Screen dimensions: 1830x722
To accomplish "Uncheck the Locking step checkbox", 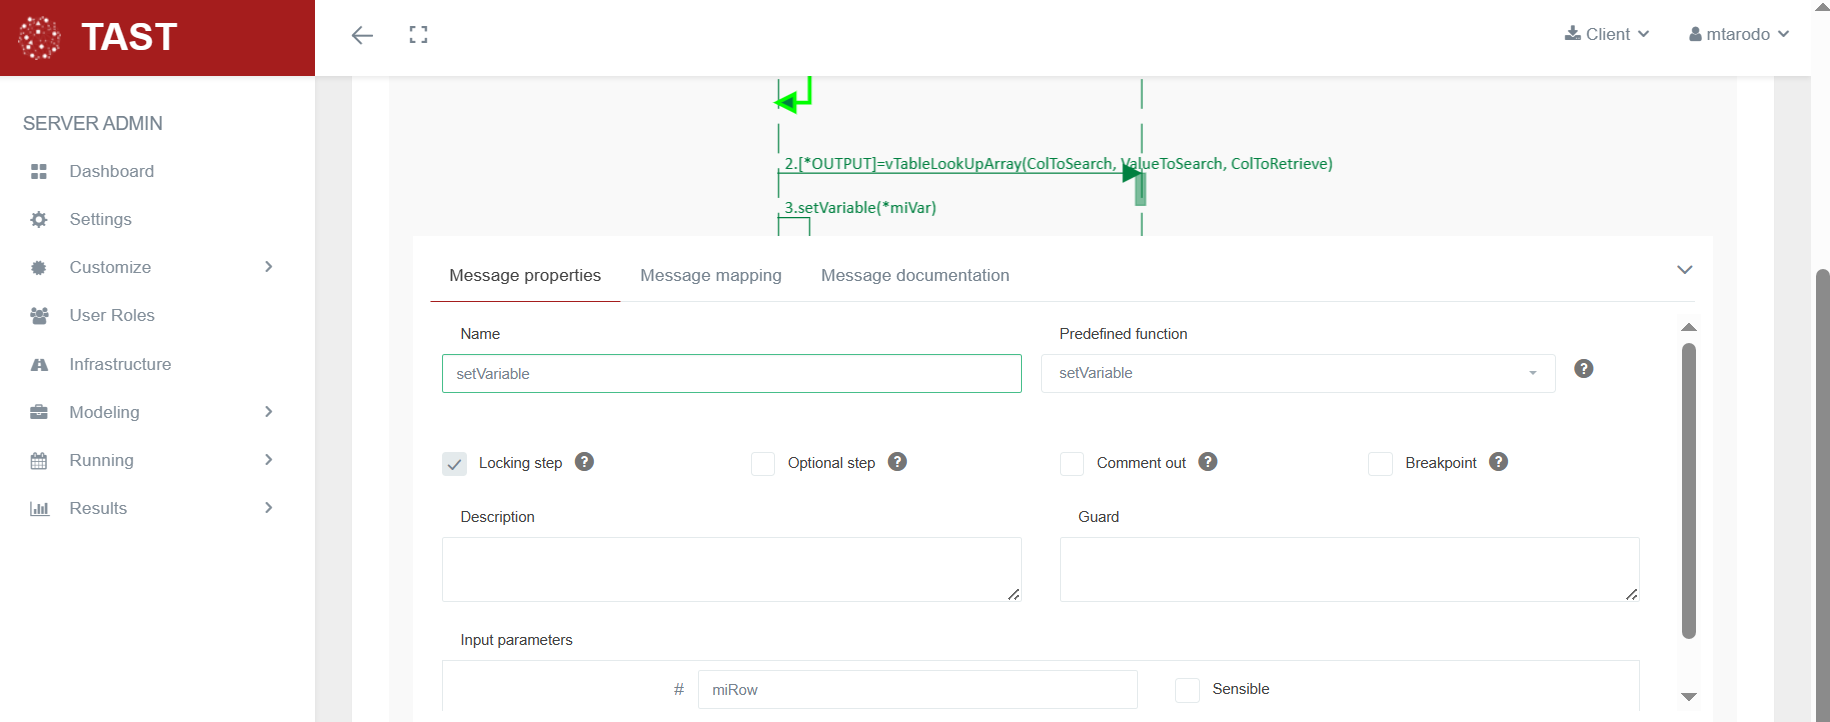I will pos(455,464).
